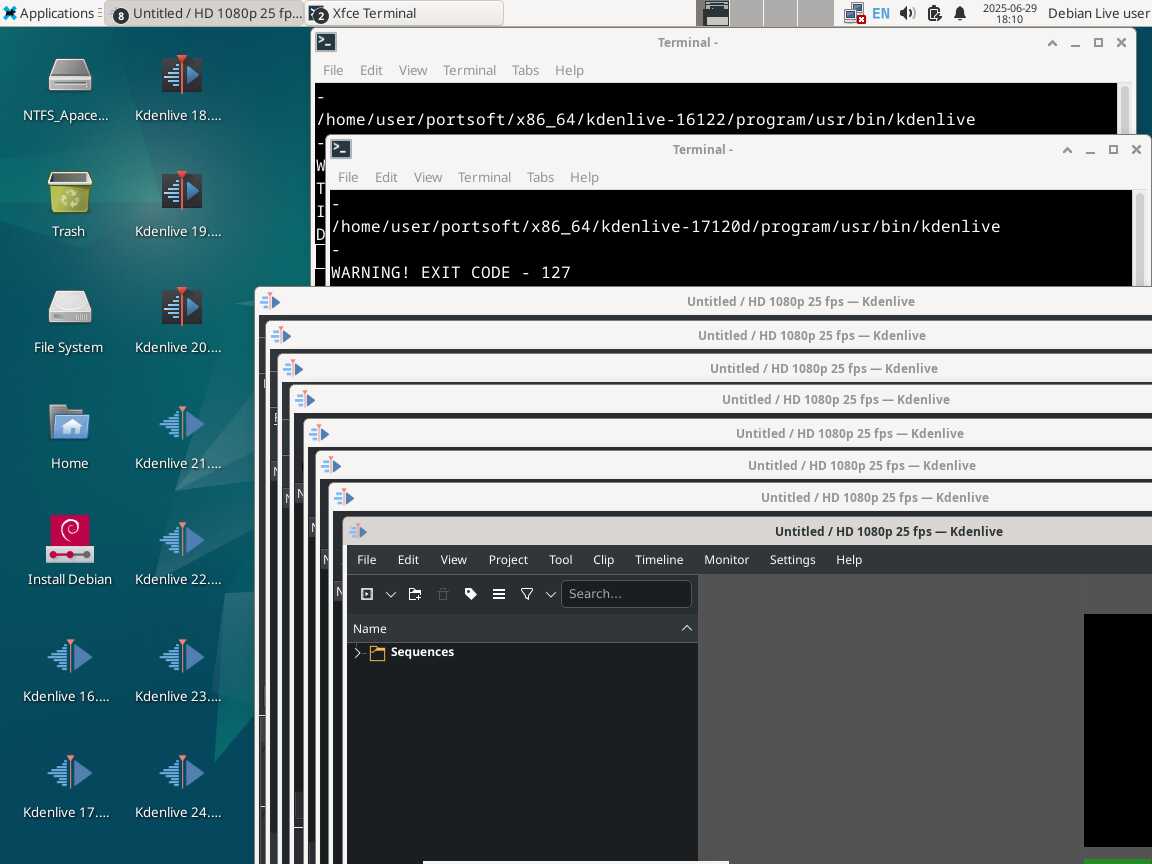The width and height of the screenshot is (1152, 864).
Task: Open the Add Clip dropdown arrow
Action: [x=391, y=594]
